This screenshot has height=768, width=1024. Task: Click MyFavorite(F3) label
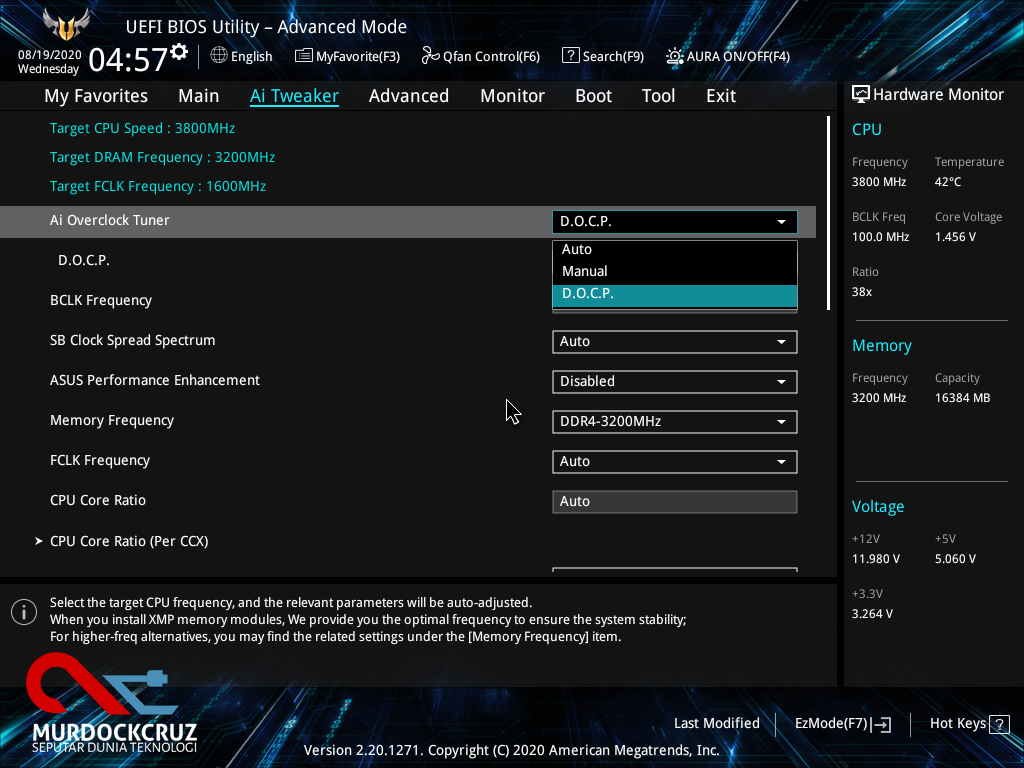[358, 57]
